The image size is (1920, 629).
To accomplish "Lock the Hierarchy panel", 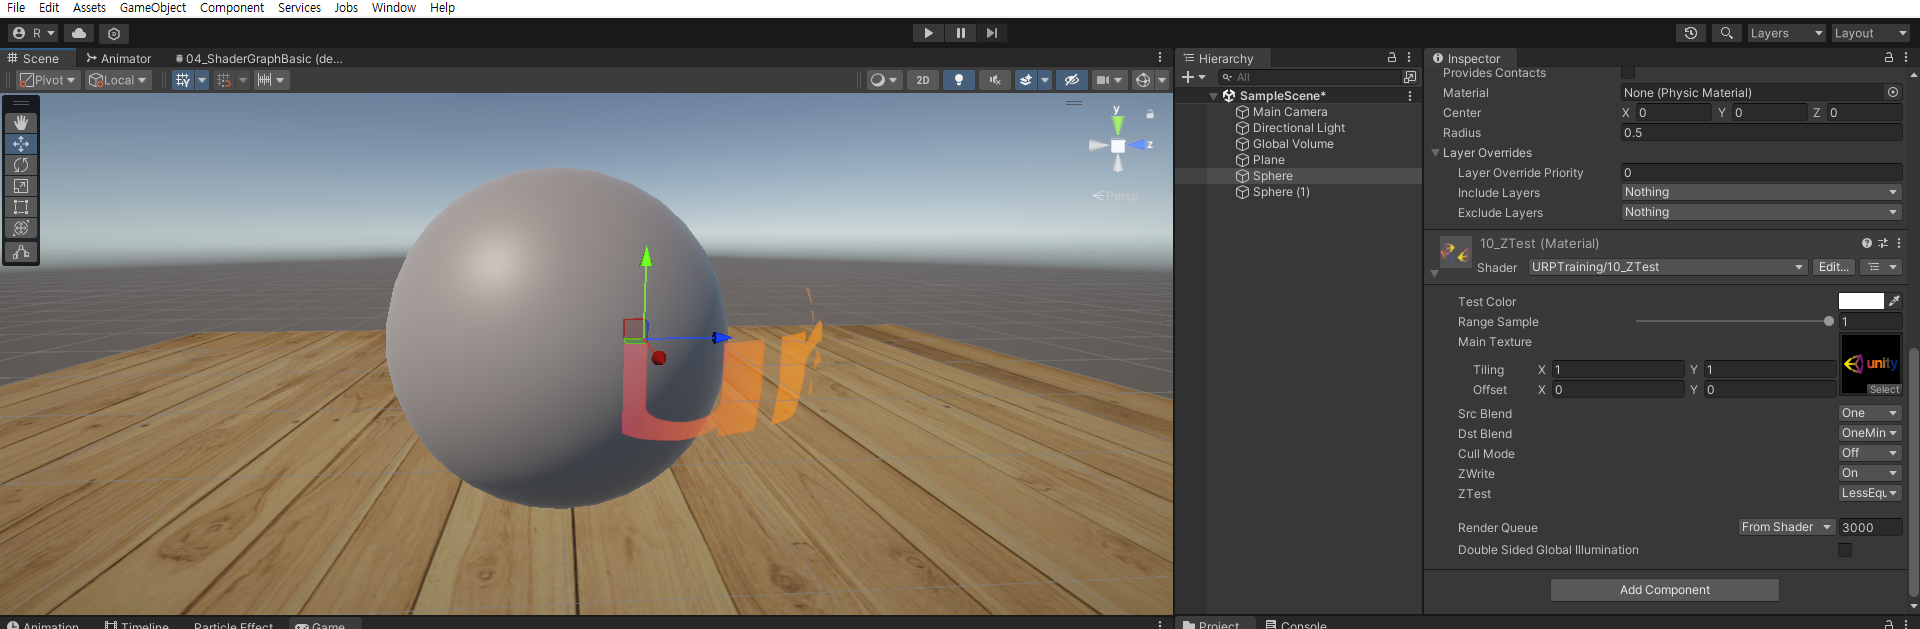I will pos(1392,58).
